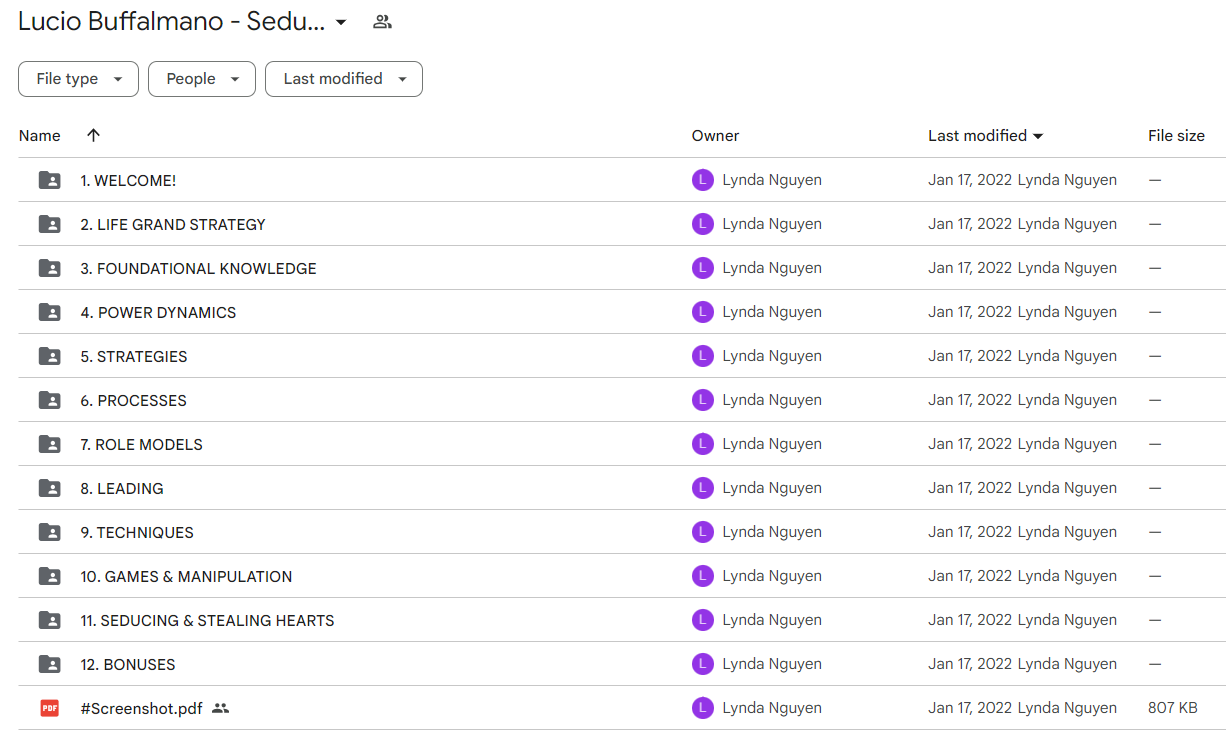Click shared icon next to #Screenshot.pdf
This screenshot has height=741, width=1226.
pyautogui.click(x=221, y=708)
